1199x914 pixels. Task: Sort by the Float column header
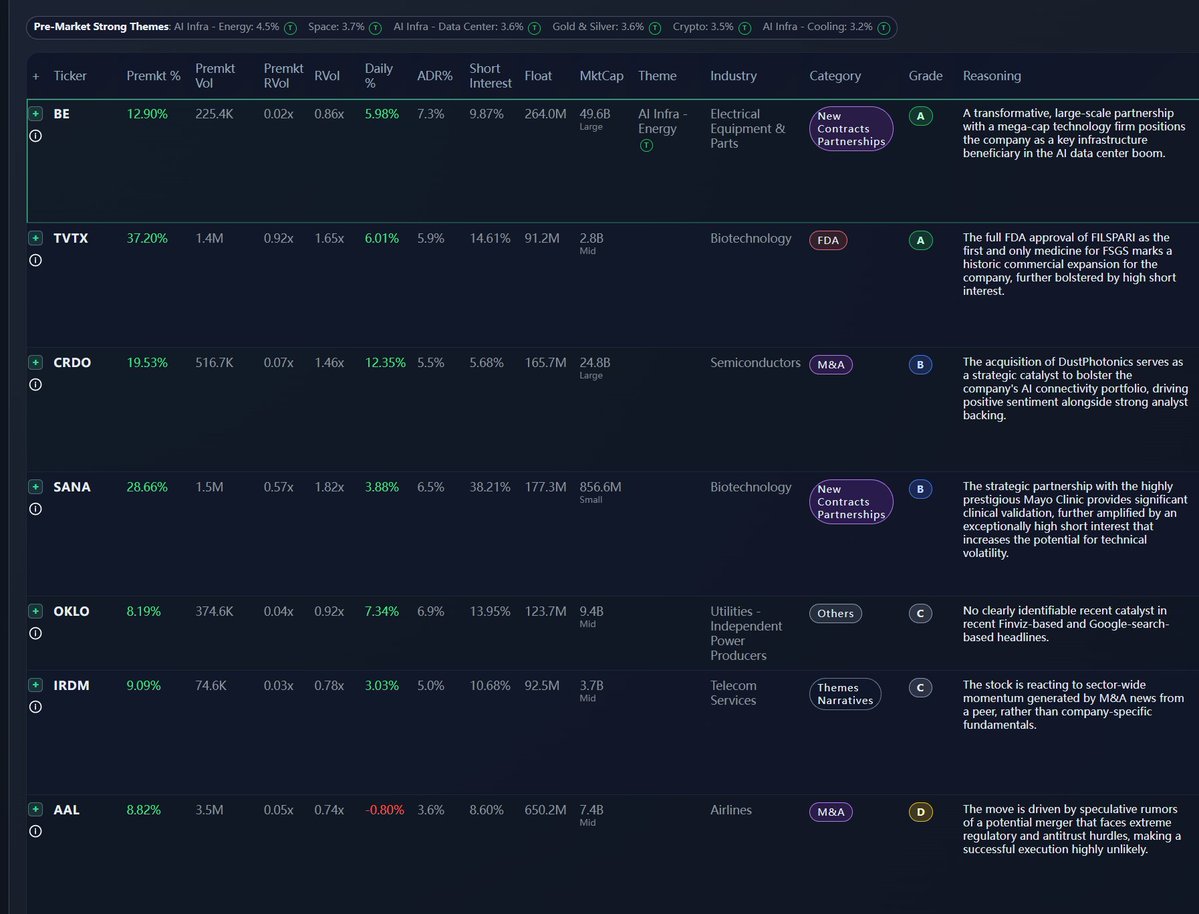538,76
